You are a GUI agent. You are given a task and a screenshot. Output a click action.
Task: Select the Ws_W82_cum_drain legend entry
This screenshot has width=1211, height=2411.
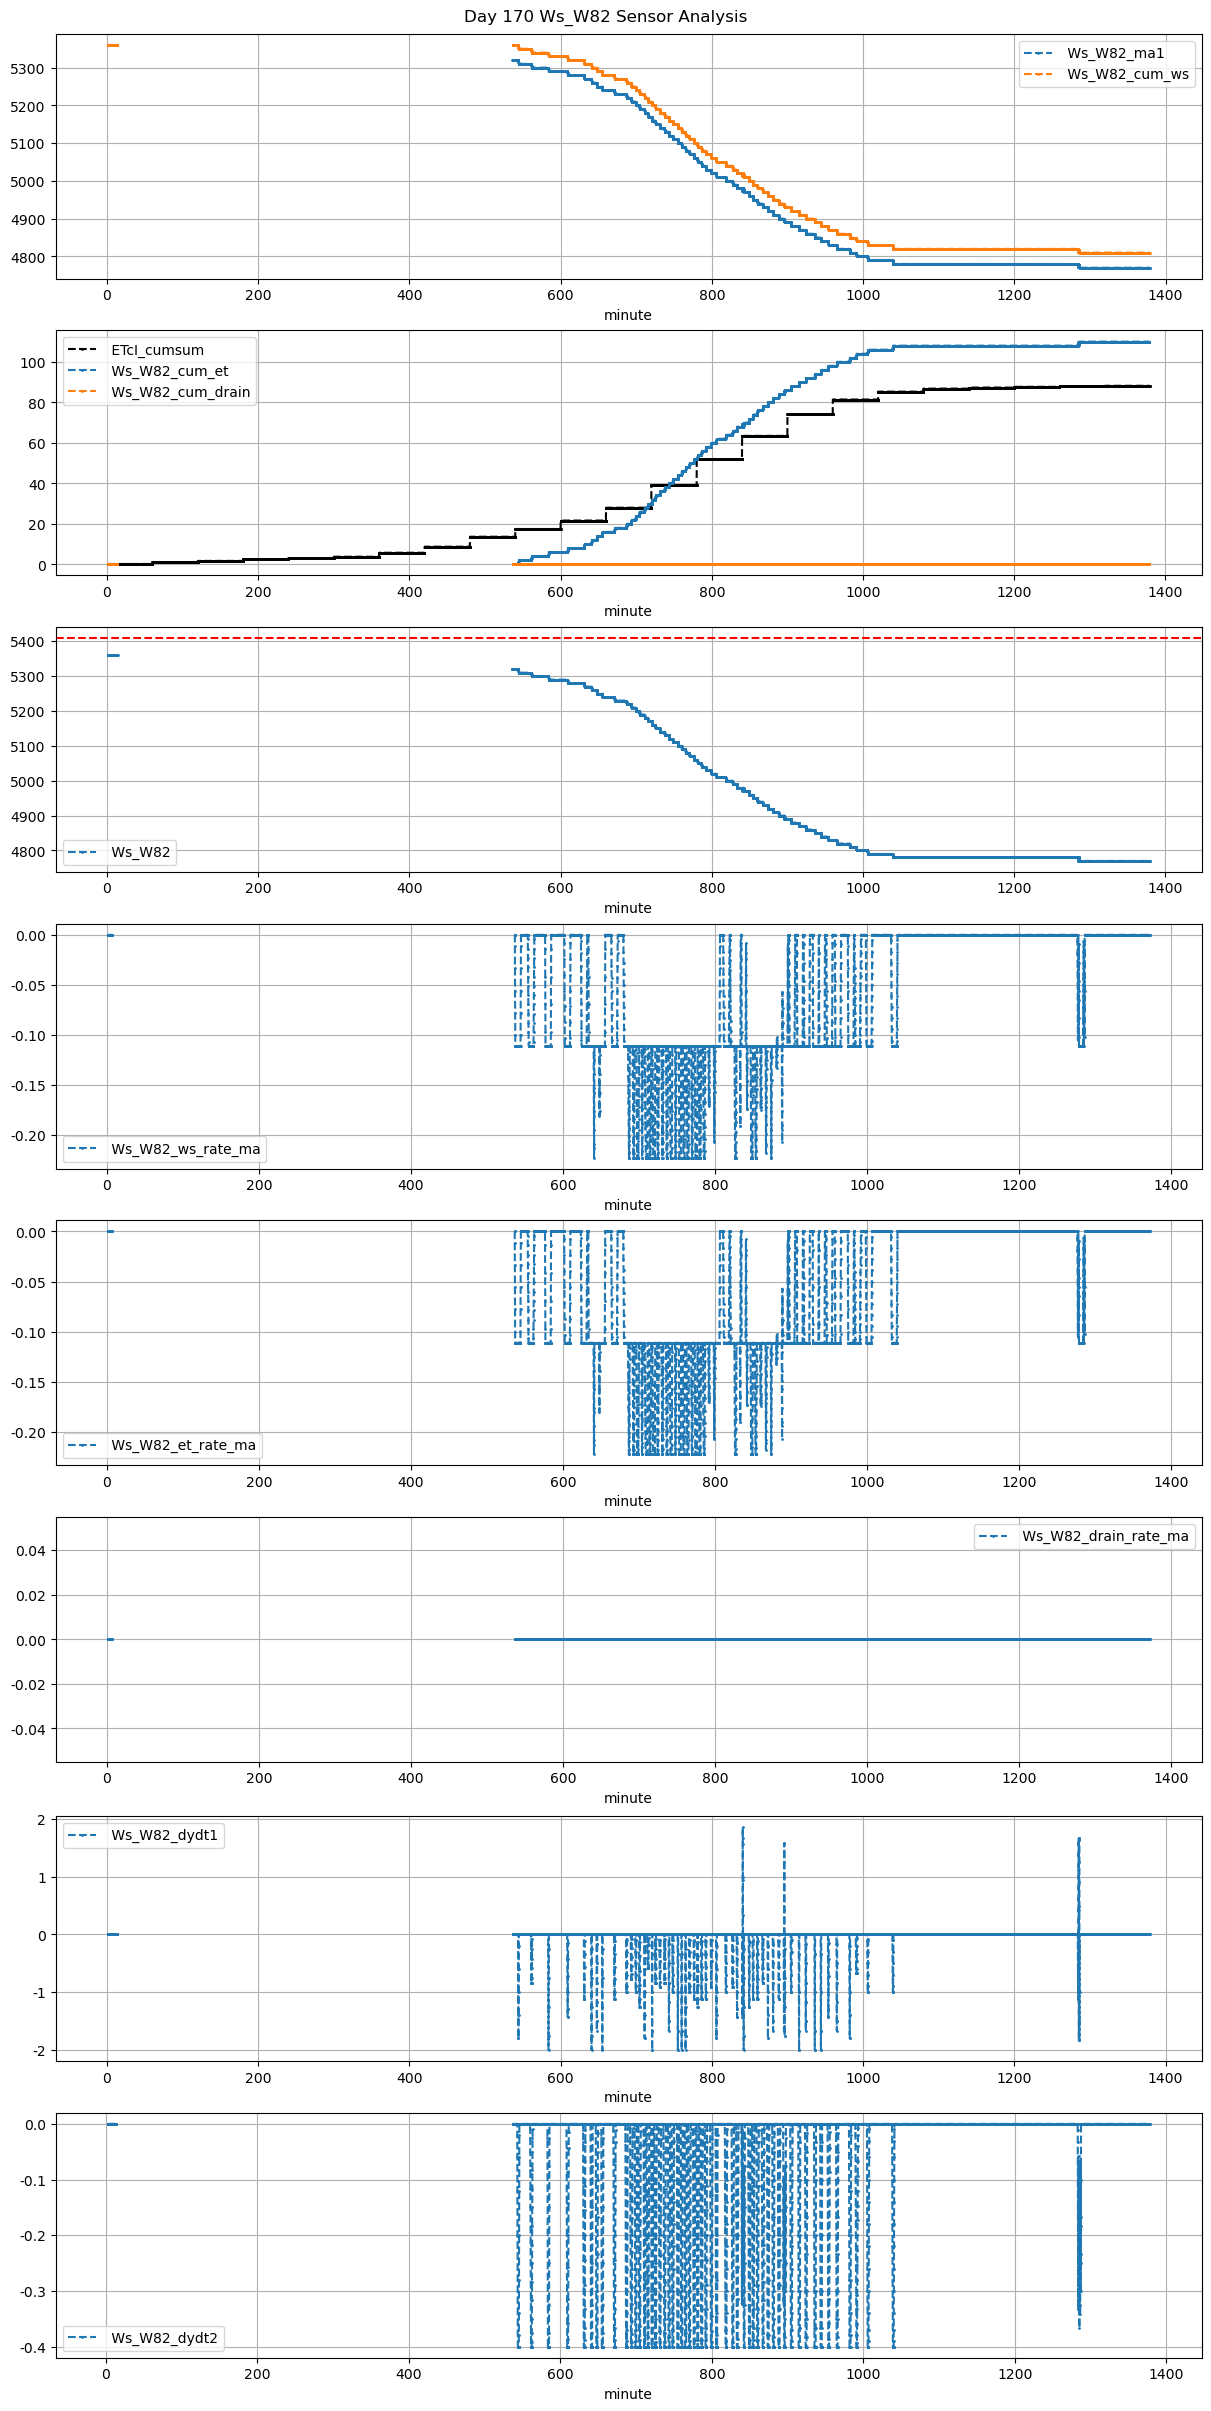point(180,392)
